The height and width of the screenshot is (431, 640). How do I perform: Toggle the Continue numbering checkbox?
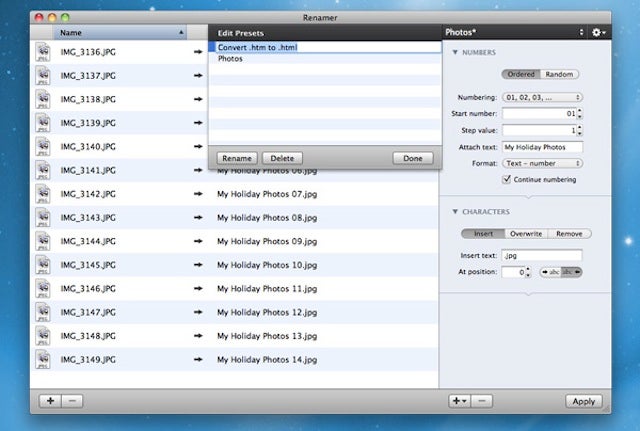tap(507, 179)
